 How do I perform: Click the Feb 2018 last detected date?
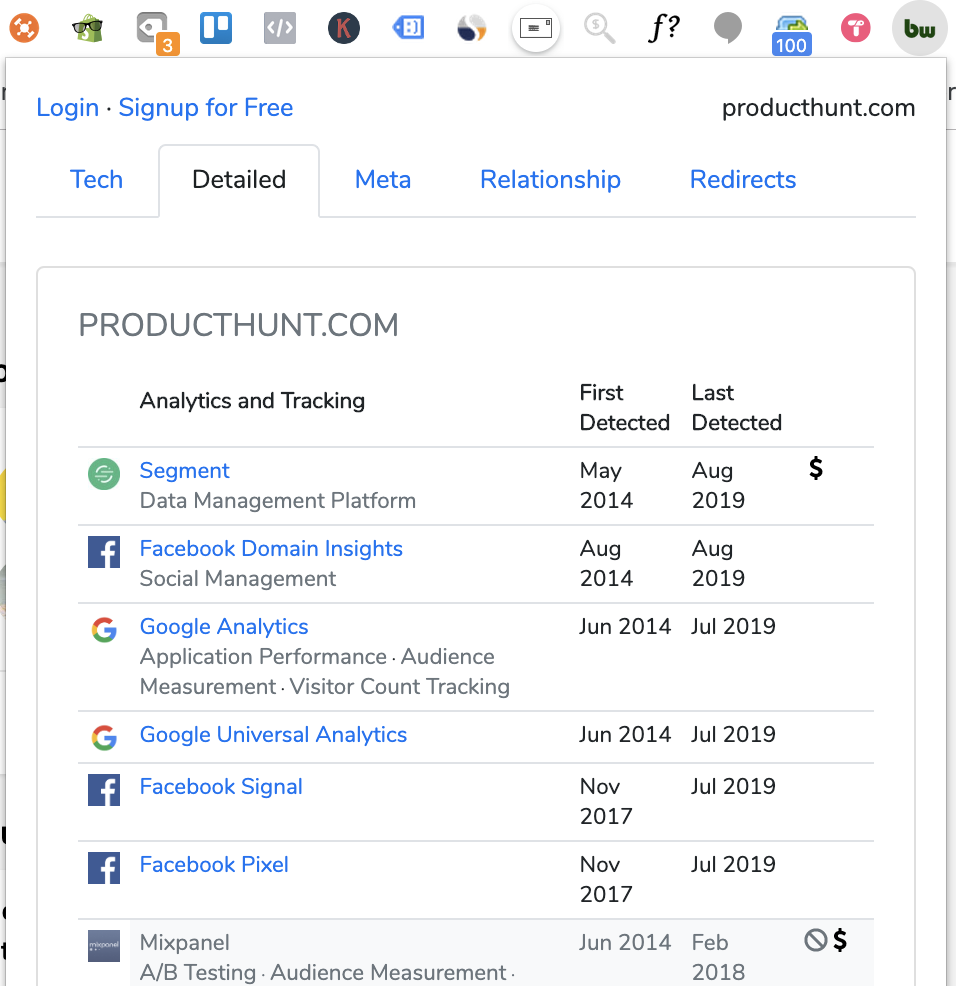718,957
